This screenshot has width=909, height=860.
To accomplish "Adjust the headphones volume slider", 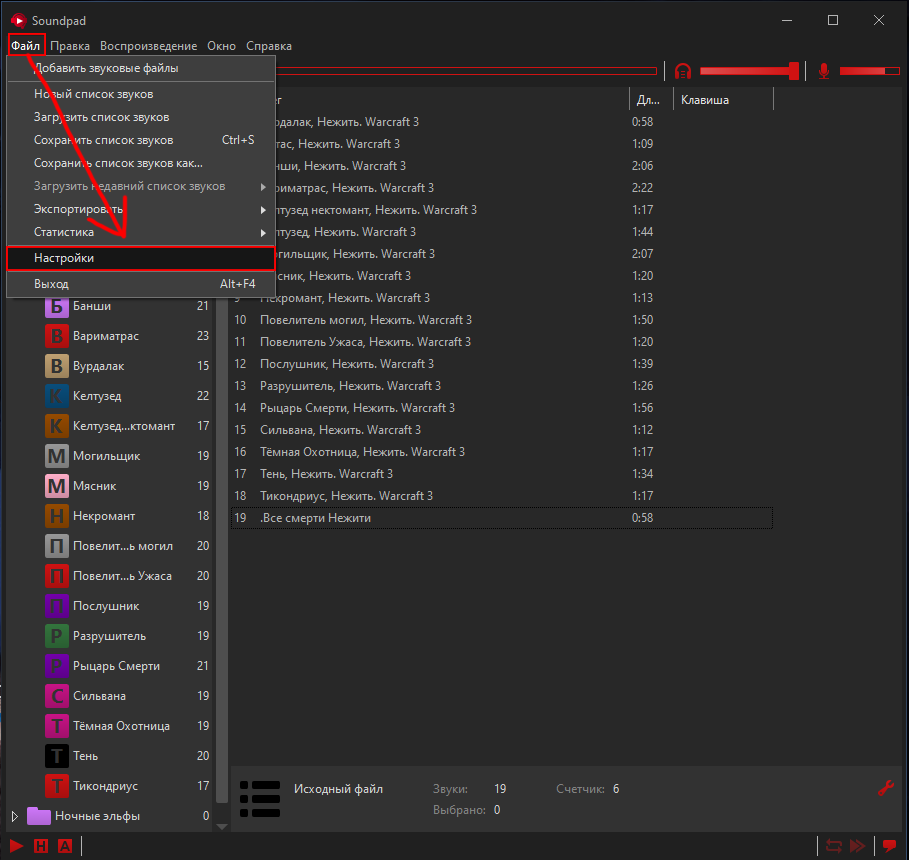I will click(x=749, y=71).
